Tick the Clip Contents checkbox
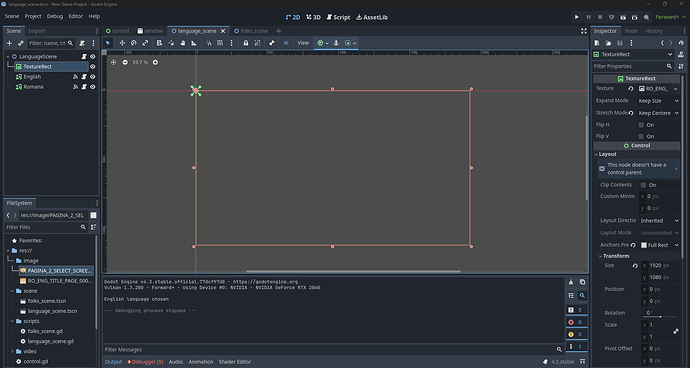This screenshot has height=368, width=690. (x=643, y=185)
